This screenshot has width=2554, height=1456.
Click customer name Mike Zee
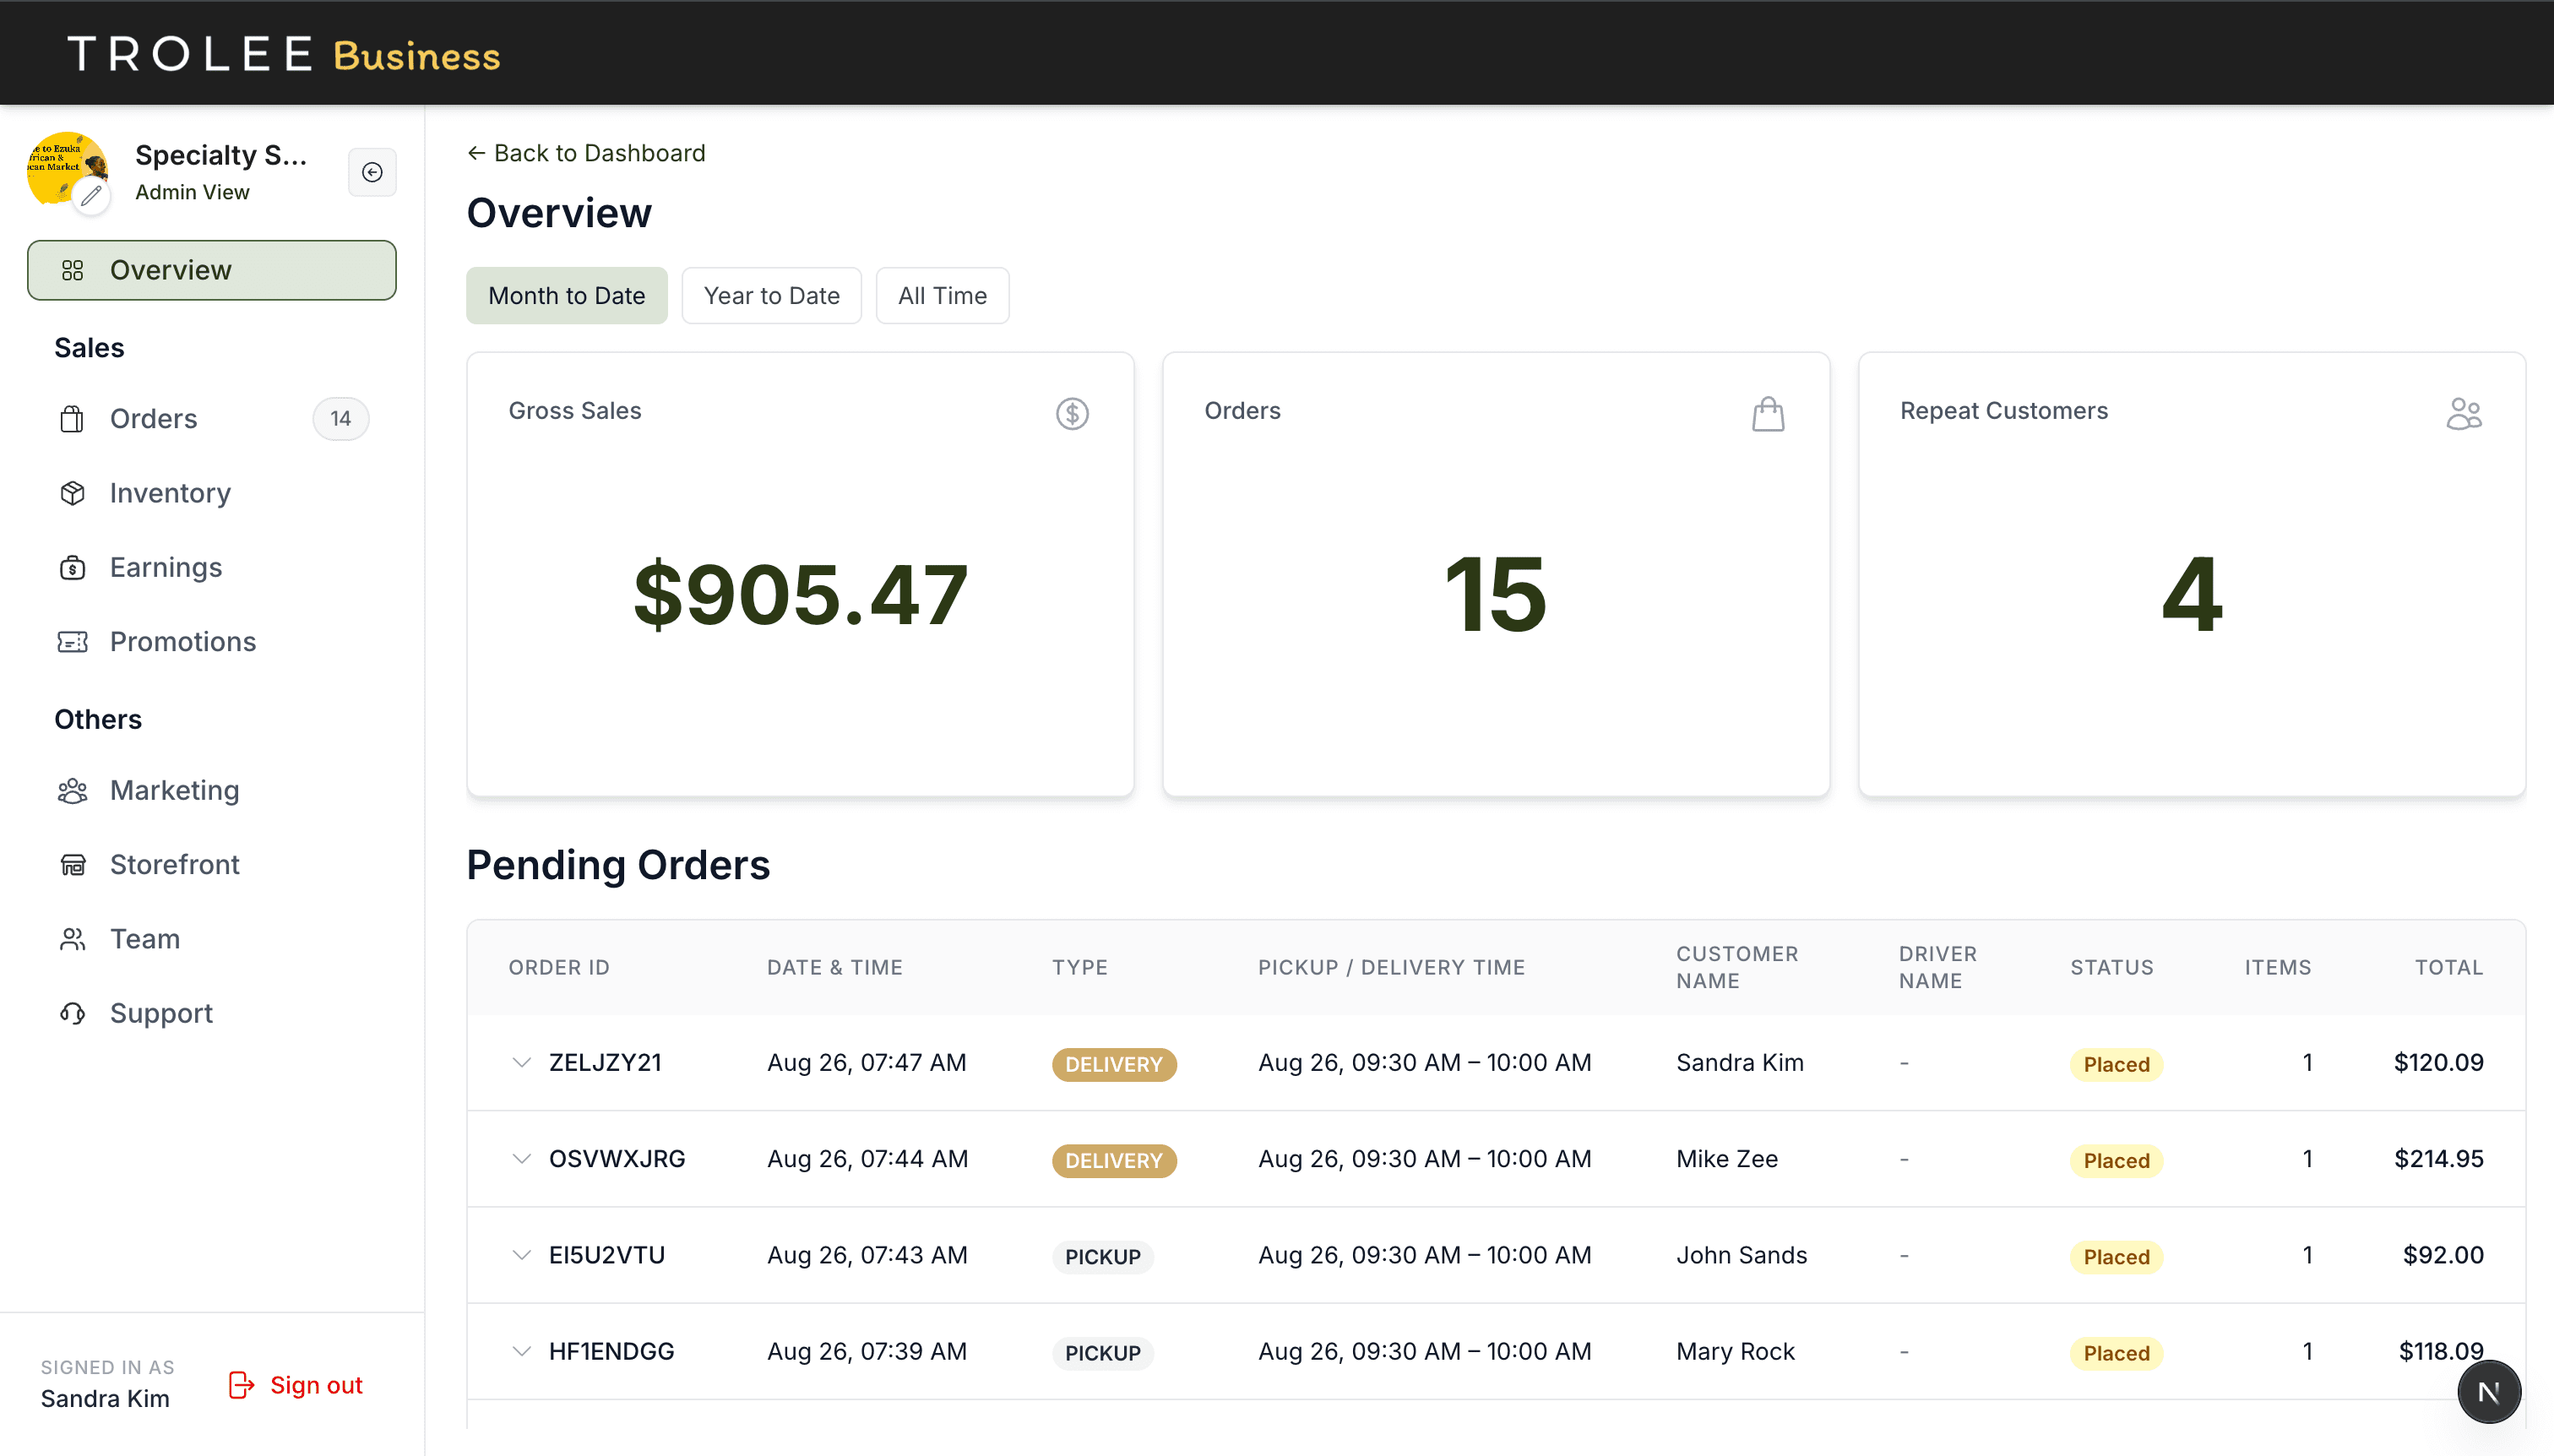1727,1159
